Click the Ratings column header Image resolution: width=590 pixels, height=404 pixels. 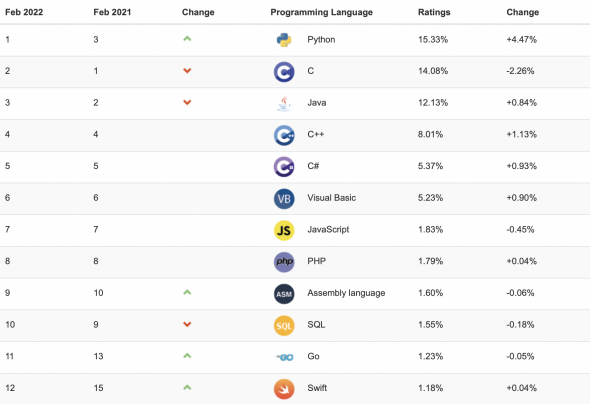coord(434,12)
